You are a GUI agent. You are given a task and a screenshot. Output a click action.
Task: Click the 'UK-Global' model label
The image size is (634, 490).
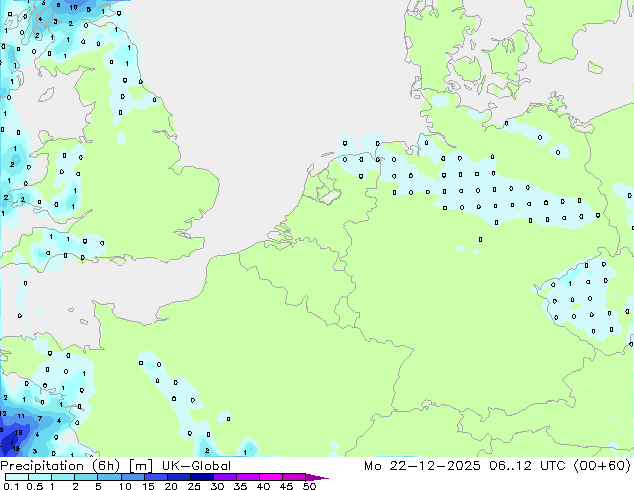tap(196, 466)
